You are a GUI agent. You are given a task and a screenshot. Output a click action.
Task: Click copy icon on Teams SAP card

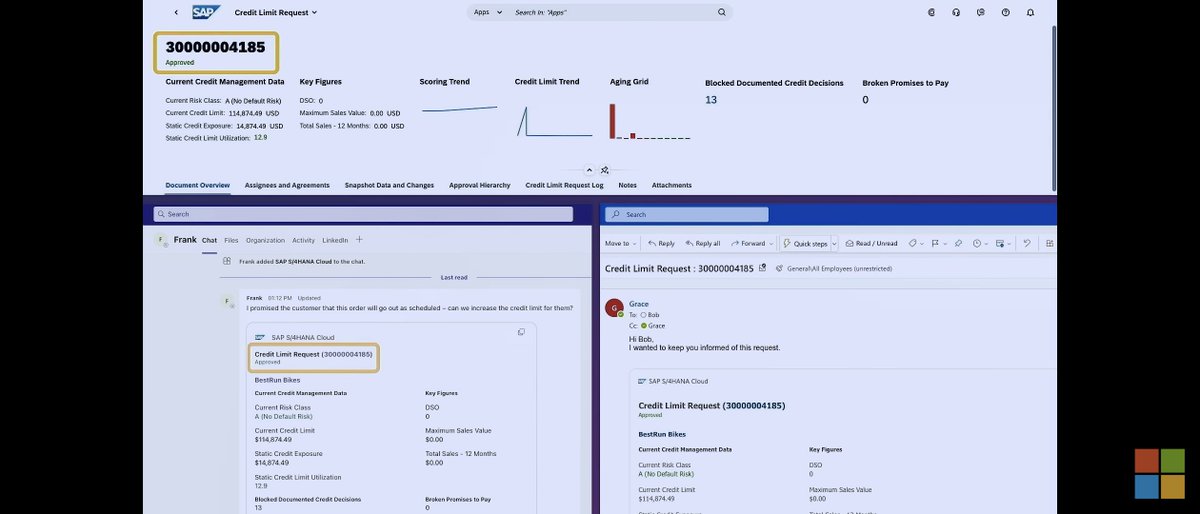click(x=521, y=332)
